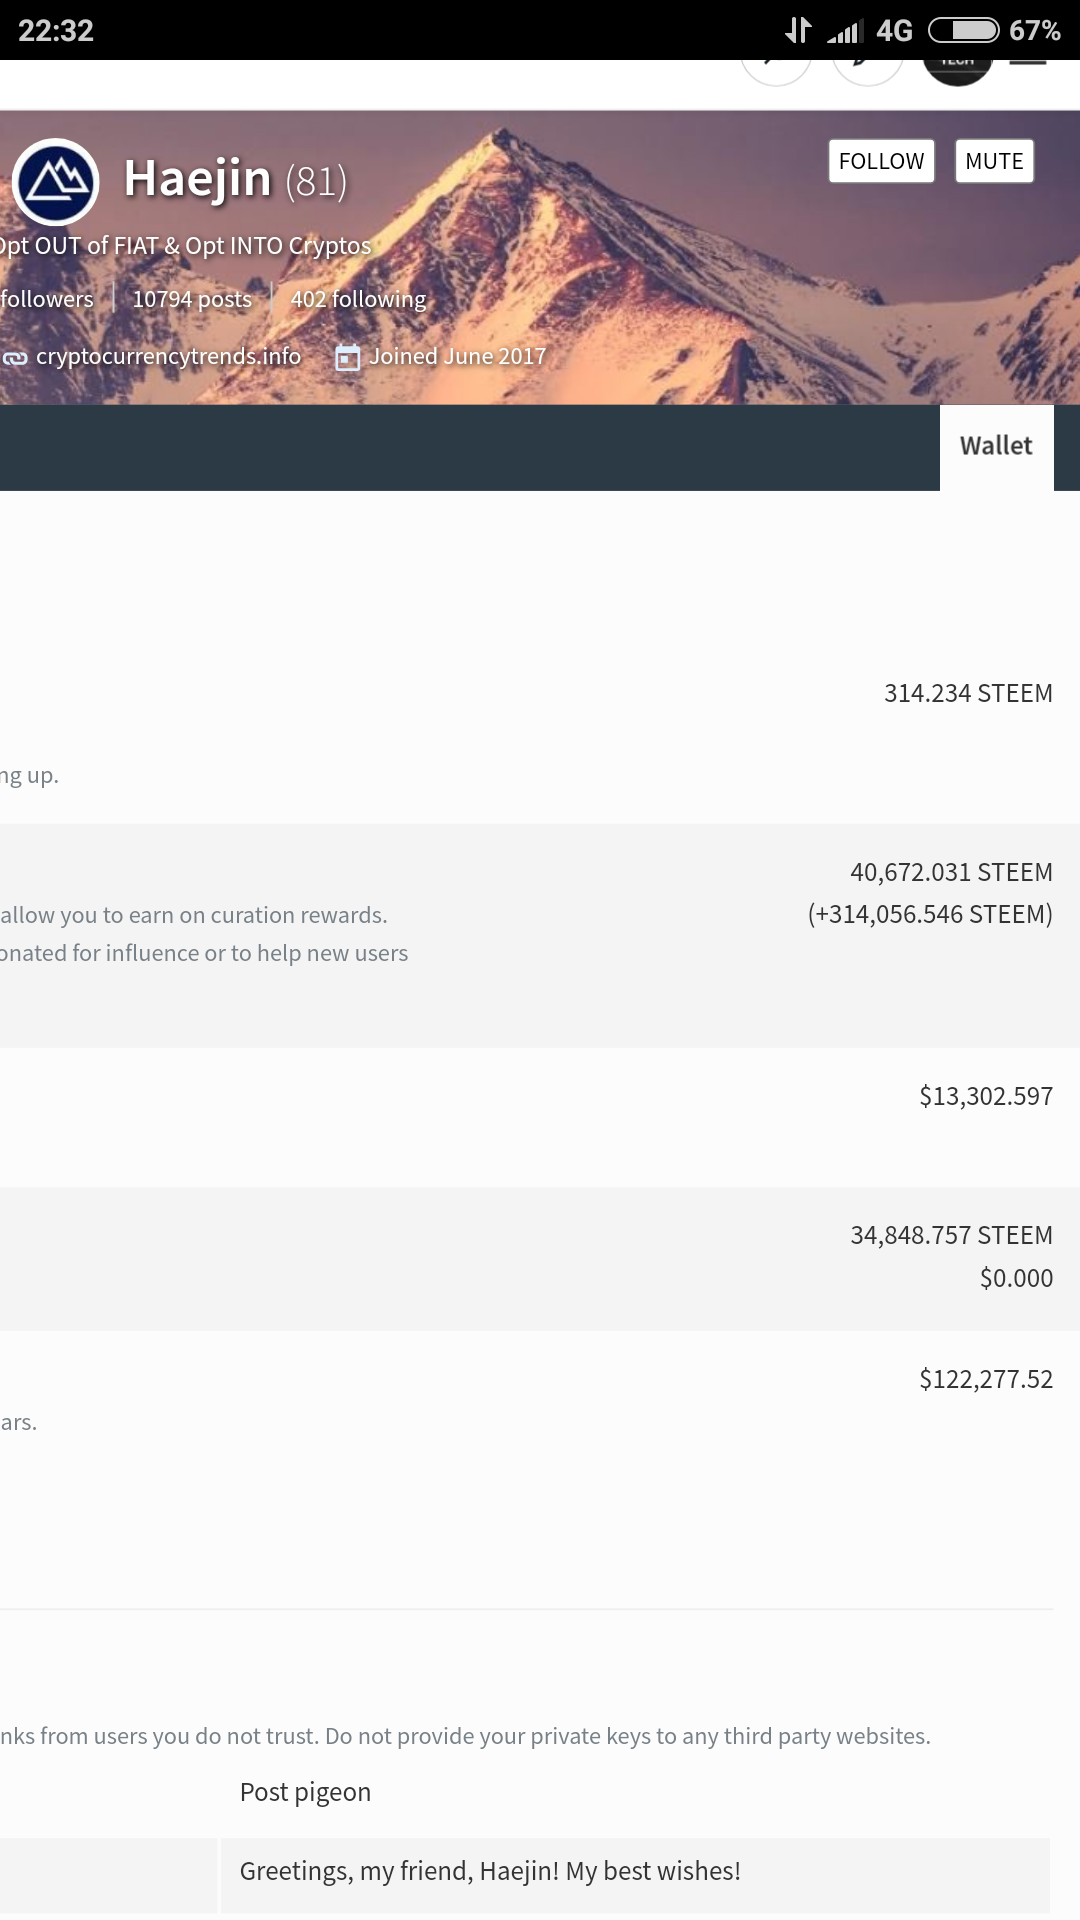The image size is (1080, 1920).
Task: Click Haejin's mountain logo profile avatar
Action: [56, 182]
